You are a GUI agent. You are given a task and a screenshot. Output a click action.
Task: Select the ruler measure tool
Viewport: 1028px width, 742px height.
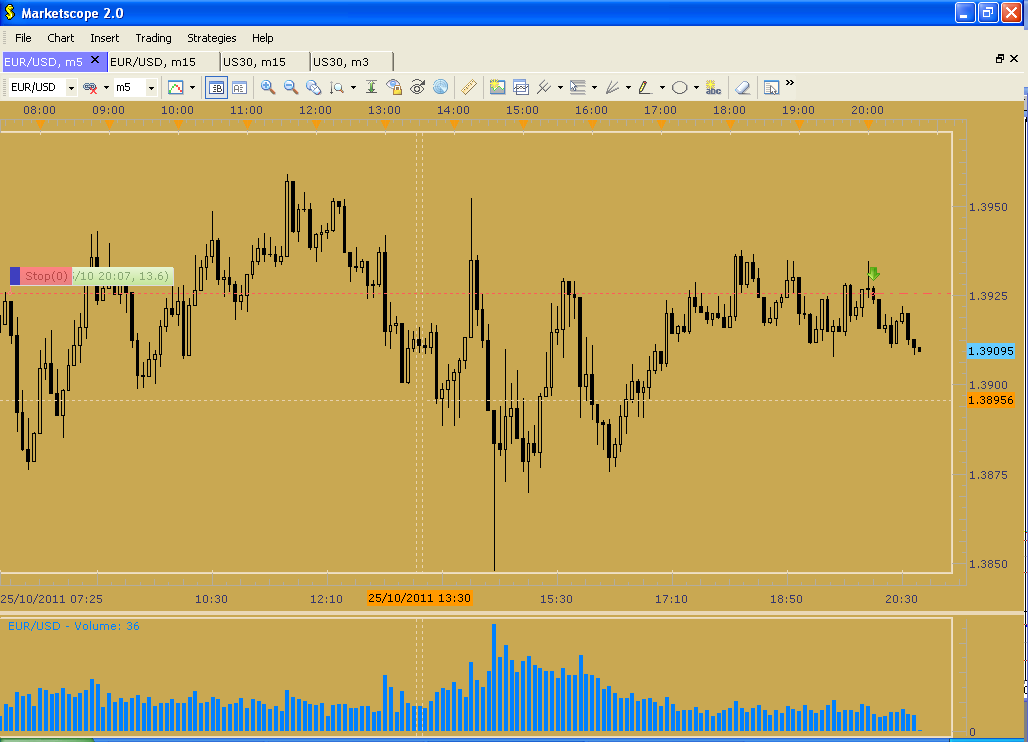(468, 87)
